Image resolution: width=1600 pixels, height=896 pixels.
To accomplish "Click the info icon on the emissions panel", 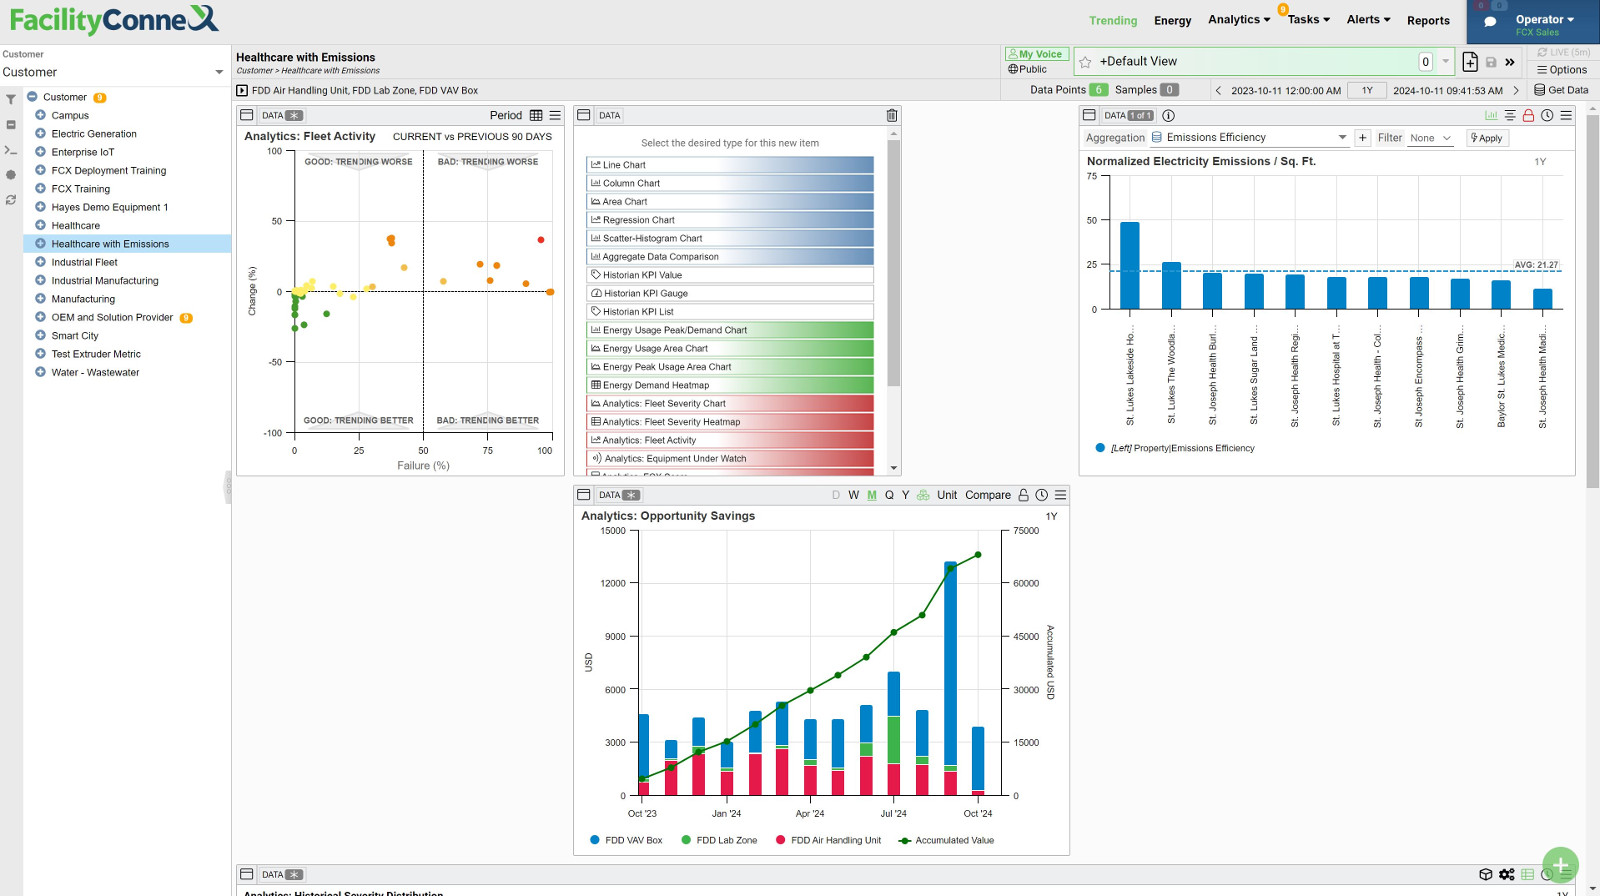I will pos(1168,116).
